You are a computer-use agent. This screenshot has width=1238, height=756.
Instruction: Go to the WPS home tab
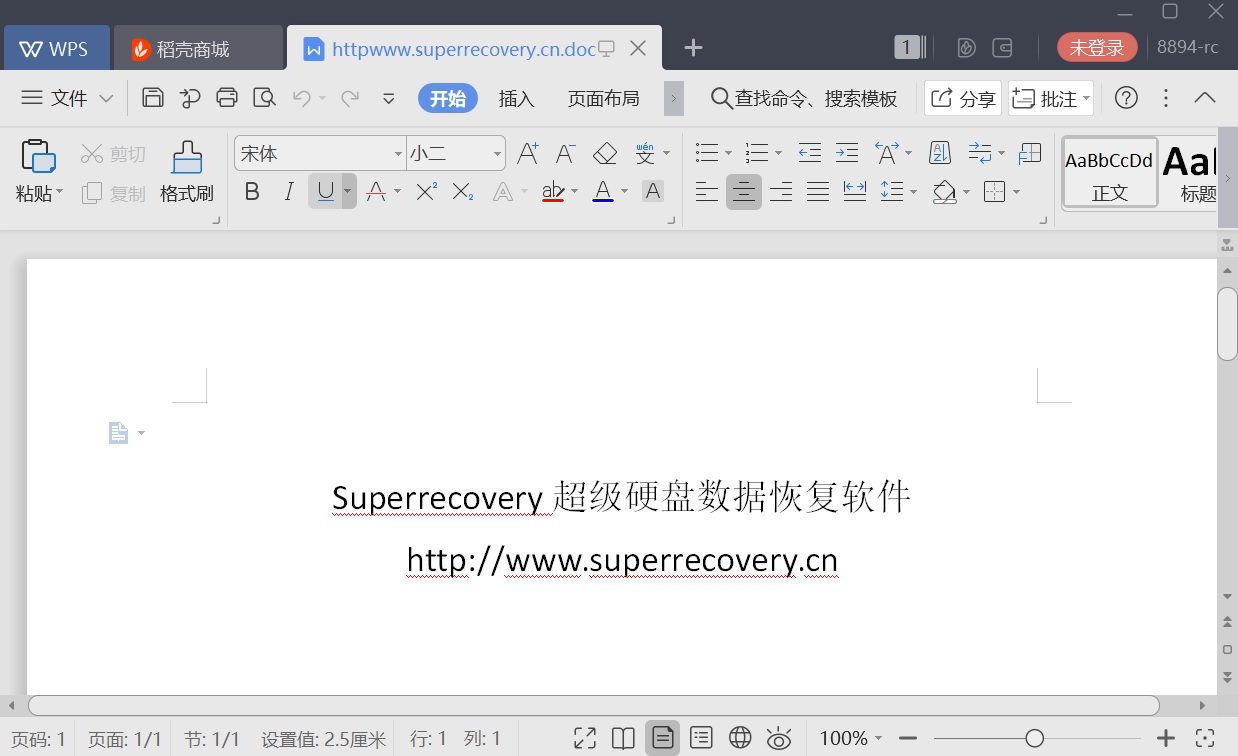[57, 48]
